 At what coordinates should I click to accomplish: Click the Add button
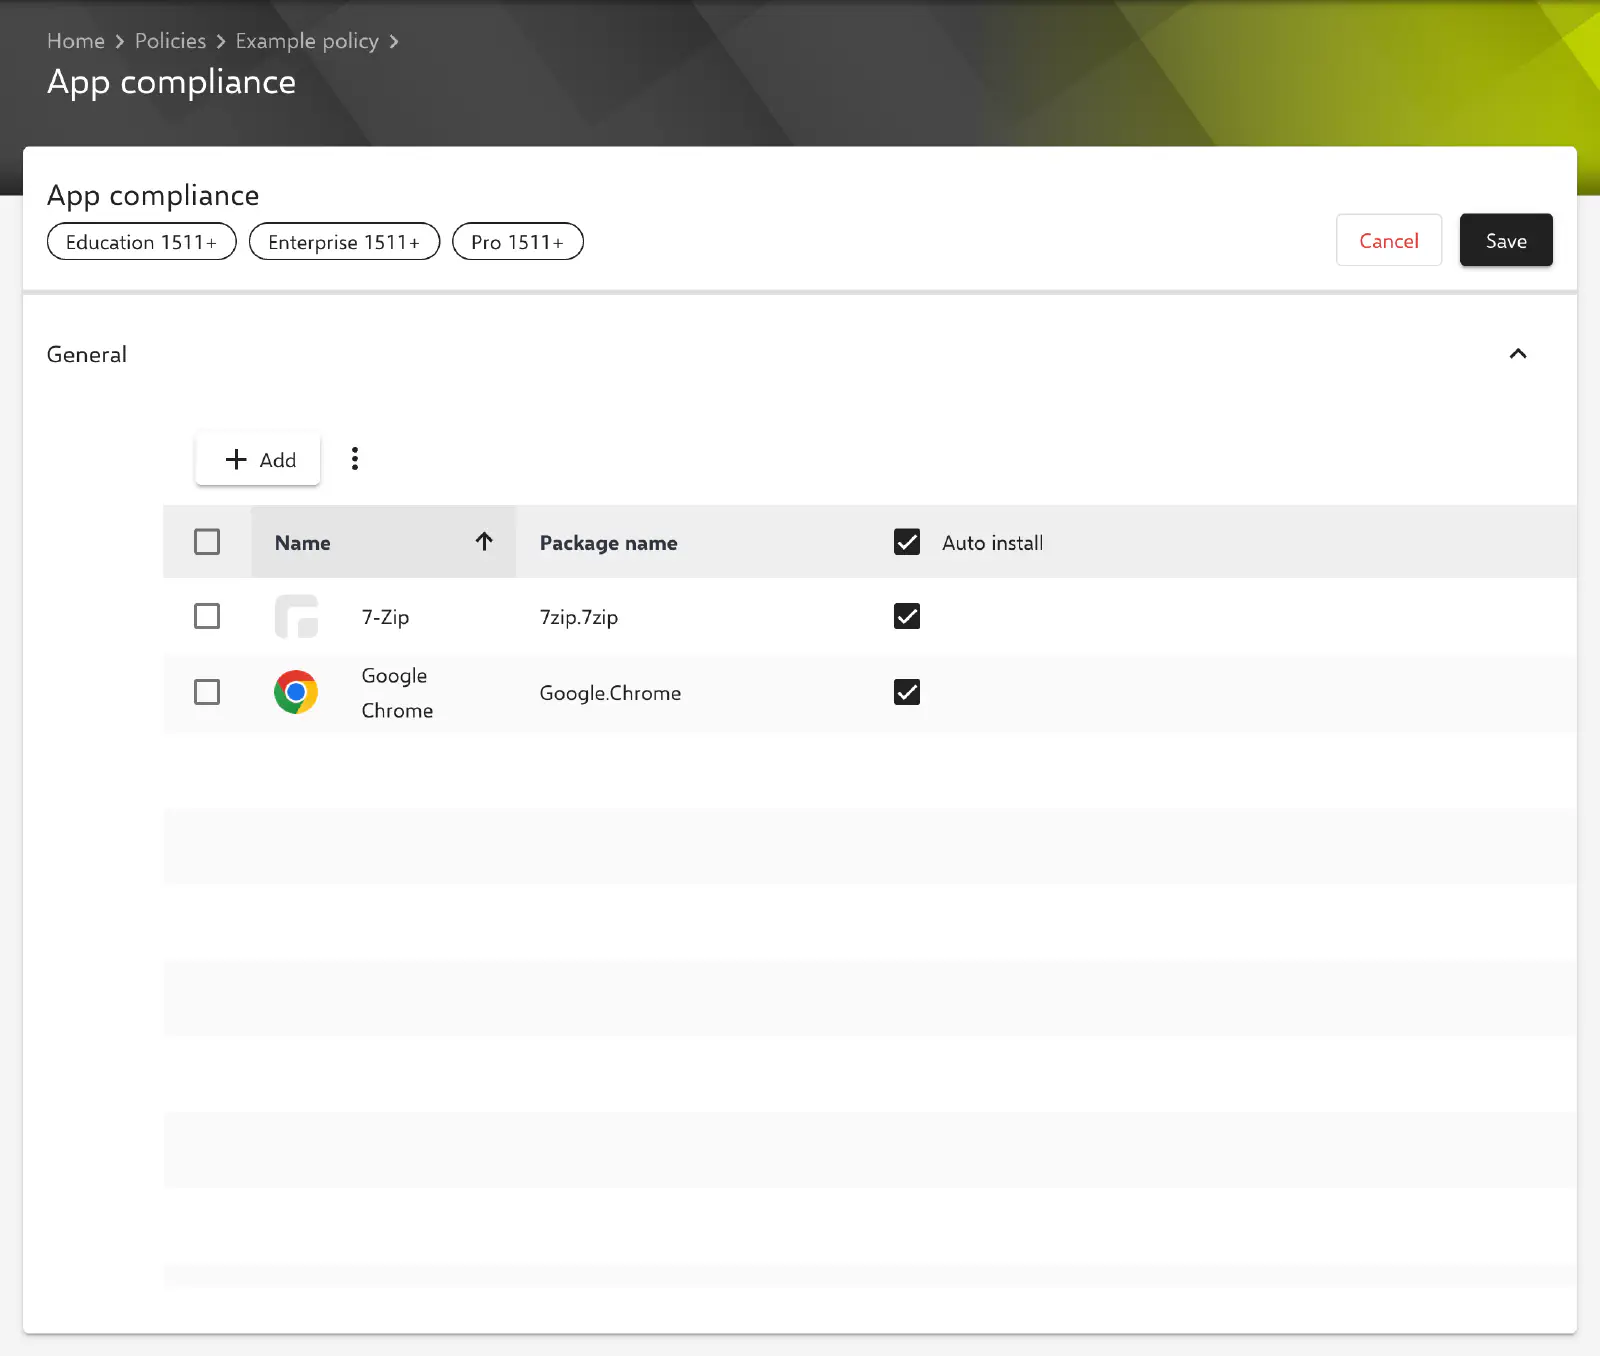click(258, 459)
